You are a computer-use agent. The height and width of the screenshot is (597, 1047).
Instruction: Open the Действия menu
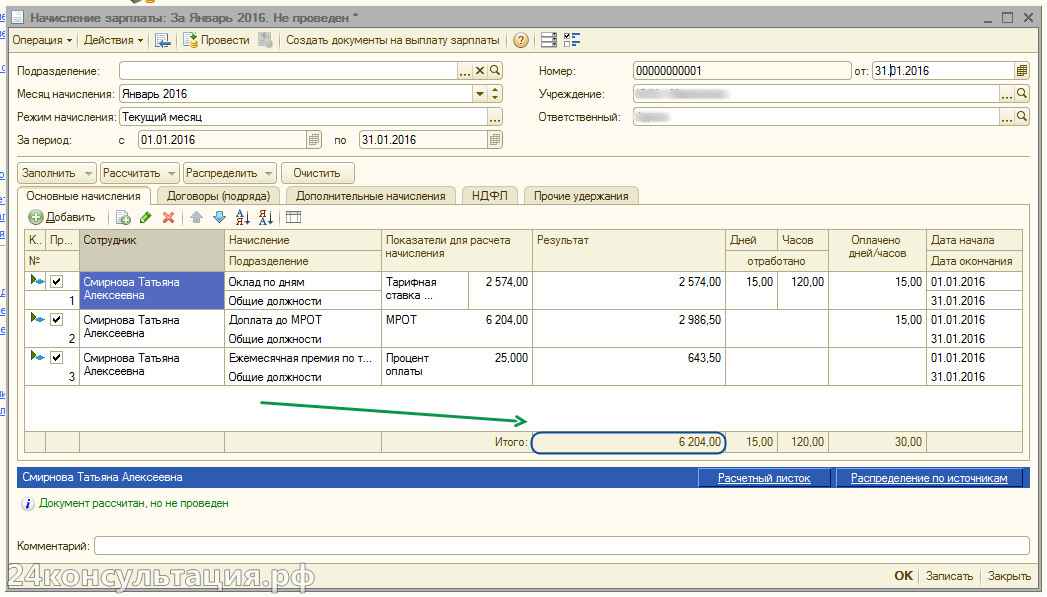coord(113,41)
